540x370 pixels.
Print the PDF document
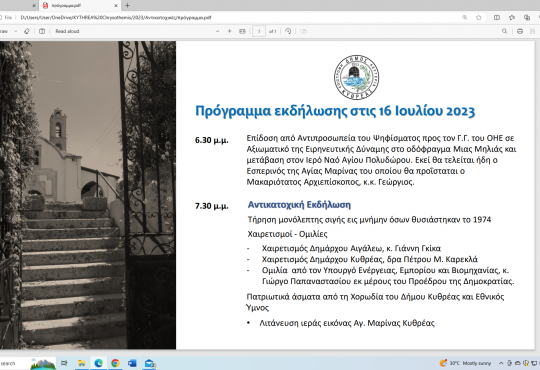pyautogui.click(x=520, y=31)
